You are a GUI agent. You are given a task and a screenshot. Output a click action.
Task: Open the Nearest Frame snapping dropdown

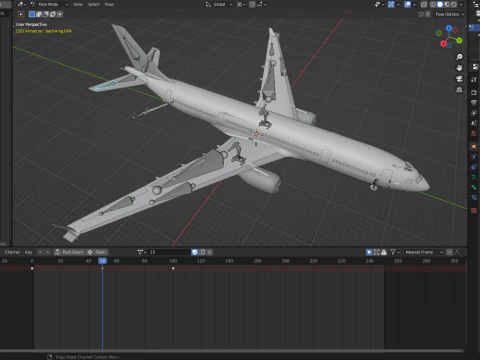coord(423,252)
